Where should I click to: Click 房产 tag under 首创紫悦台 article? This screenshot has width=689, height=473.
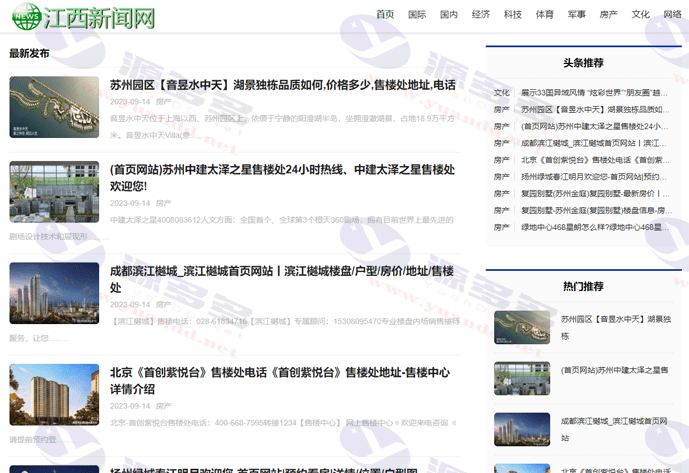click(x=163, y=406)
